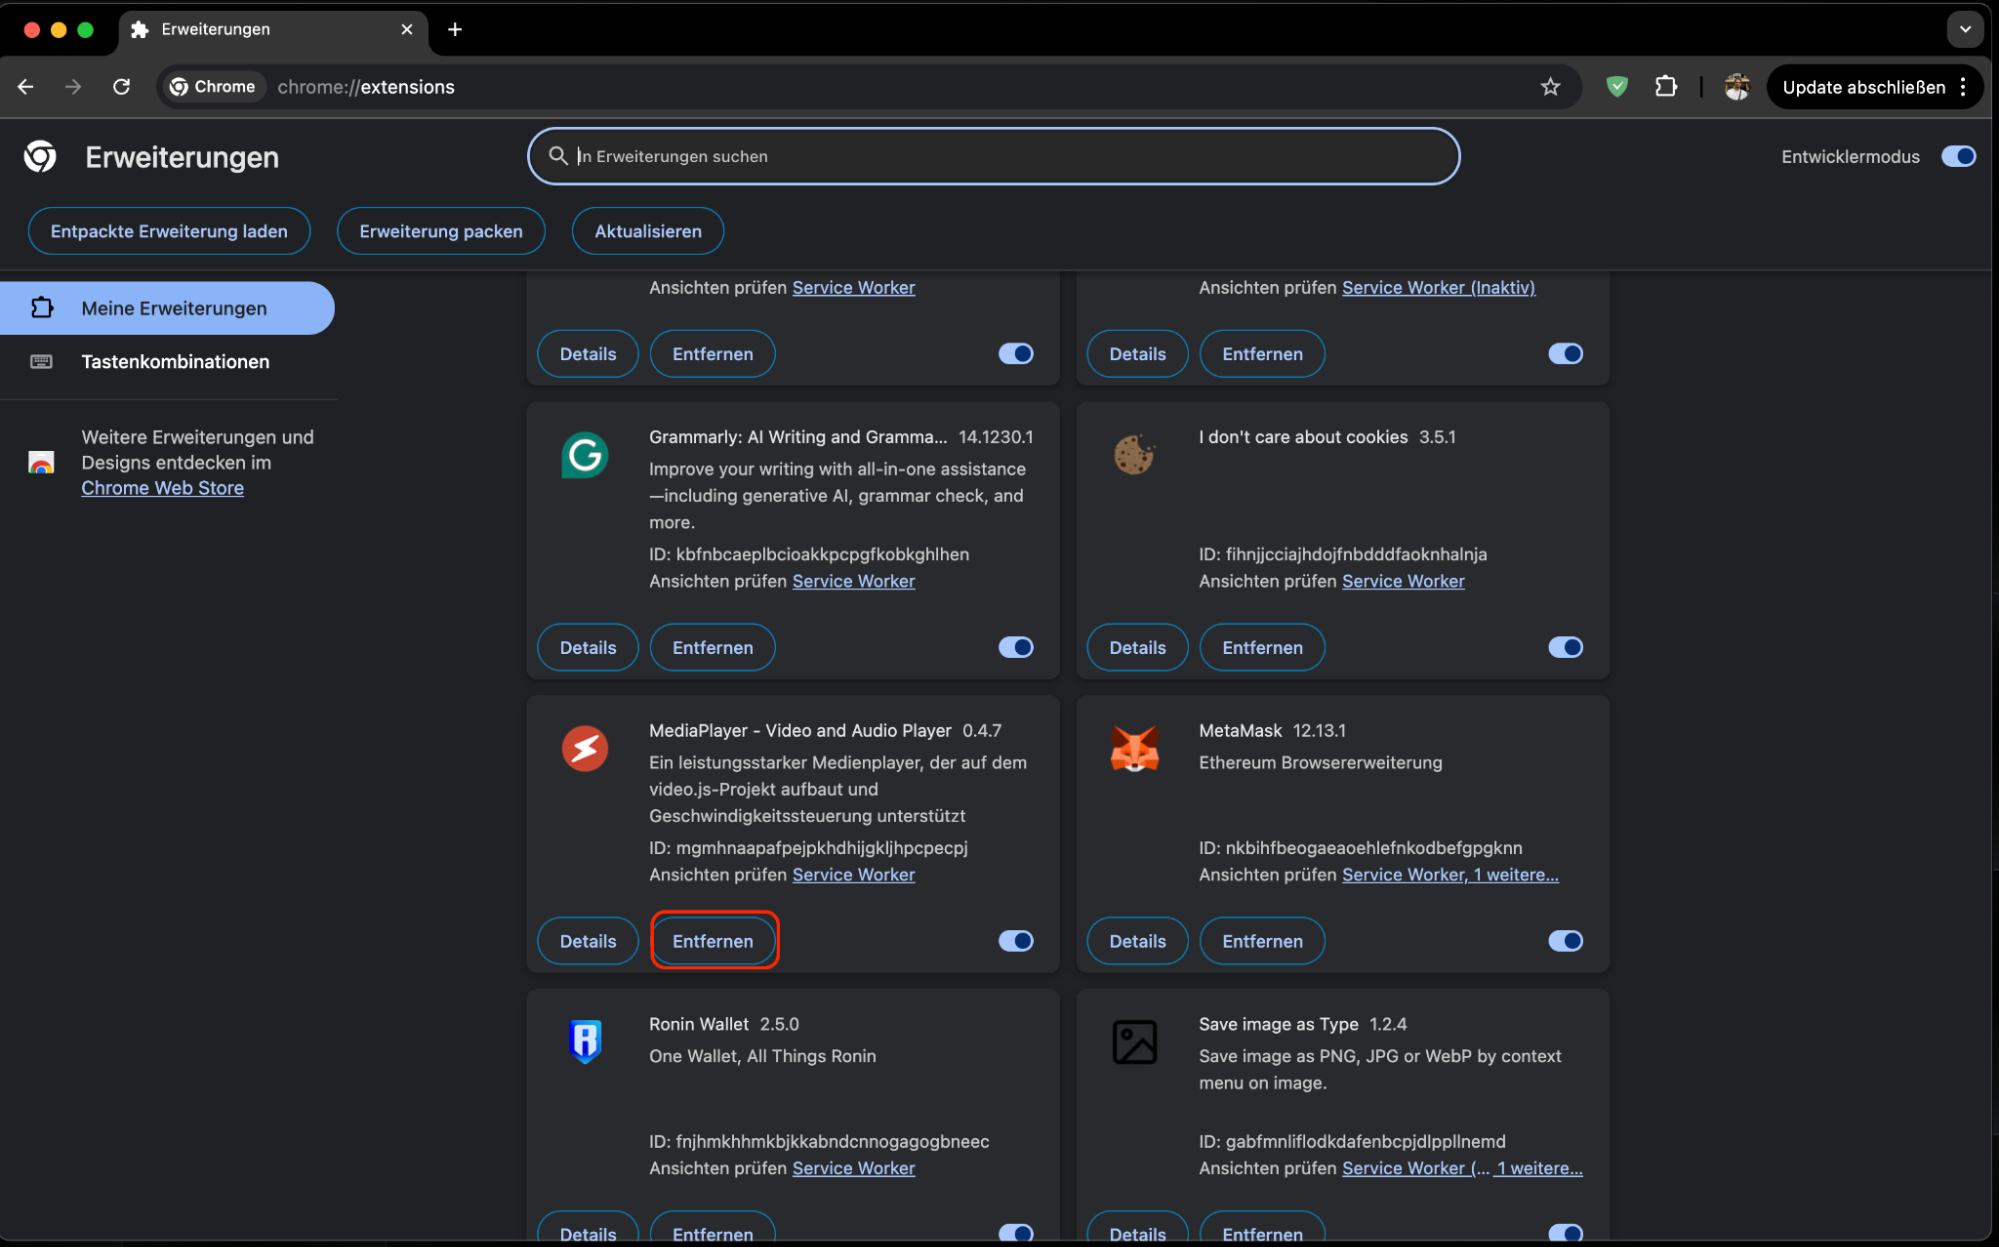This screenshot has height=1248, width=1999.
Task: Bookmark this page with the star icon
Action: tap(1550, 87)
